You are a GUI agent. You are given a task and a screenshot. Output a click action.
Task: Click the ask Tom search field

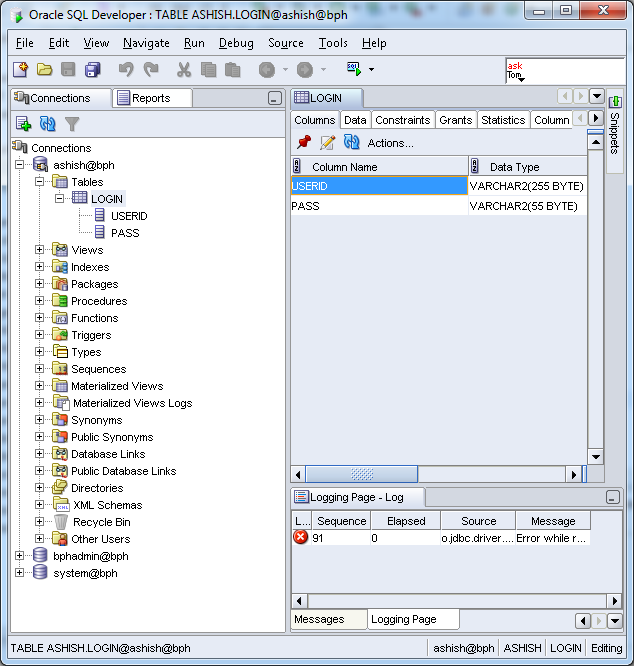(565, 71)
